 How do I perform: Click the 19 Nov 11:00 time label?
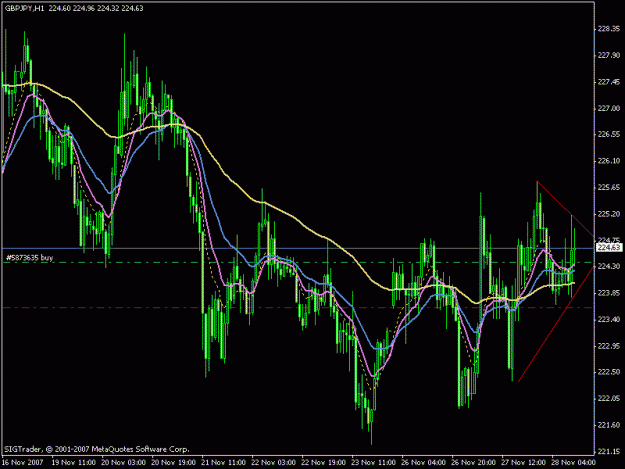pyautogui.click(x=74, y=463)
